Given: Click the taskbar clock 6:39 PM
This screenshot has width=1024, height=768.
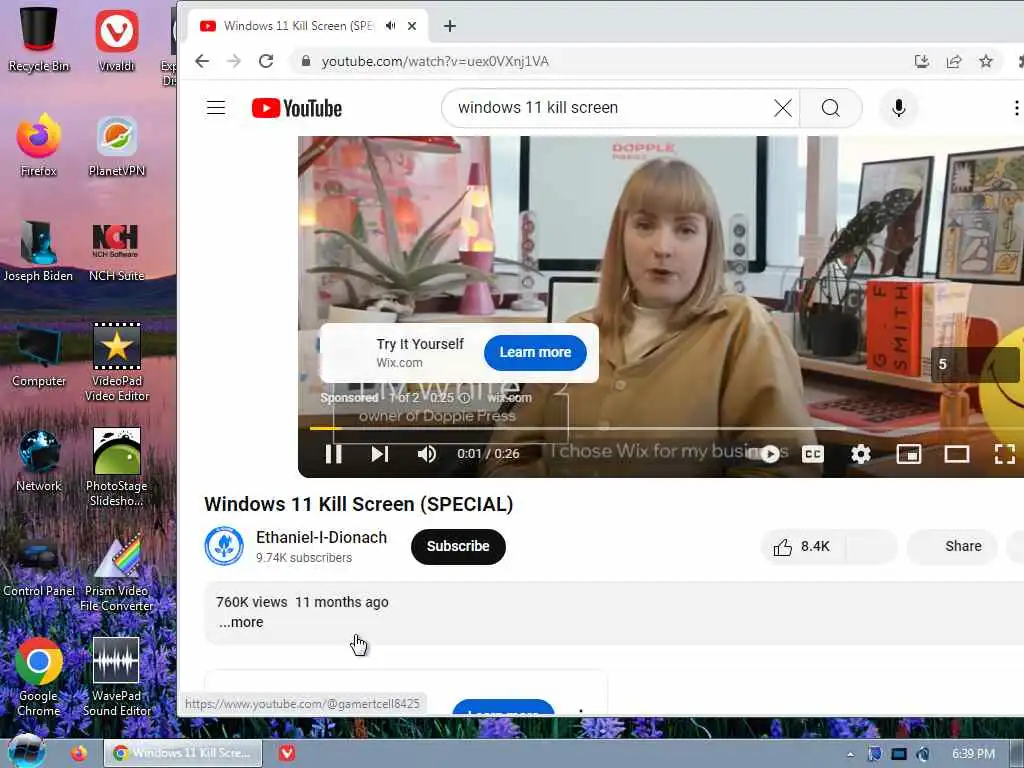Looking at the screenshot, I should click(972, 754).
